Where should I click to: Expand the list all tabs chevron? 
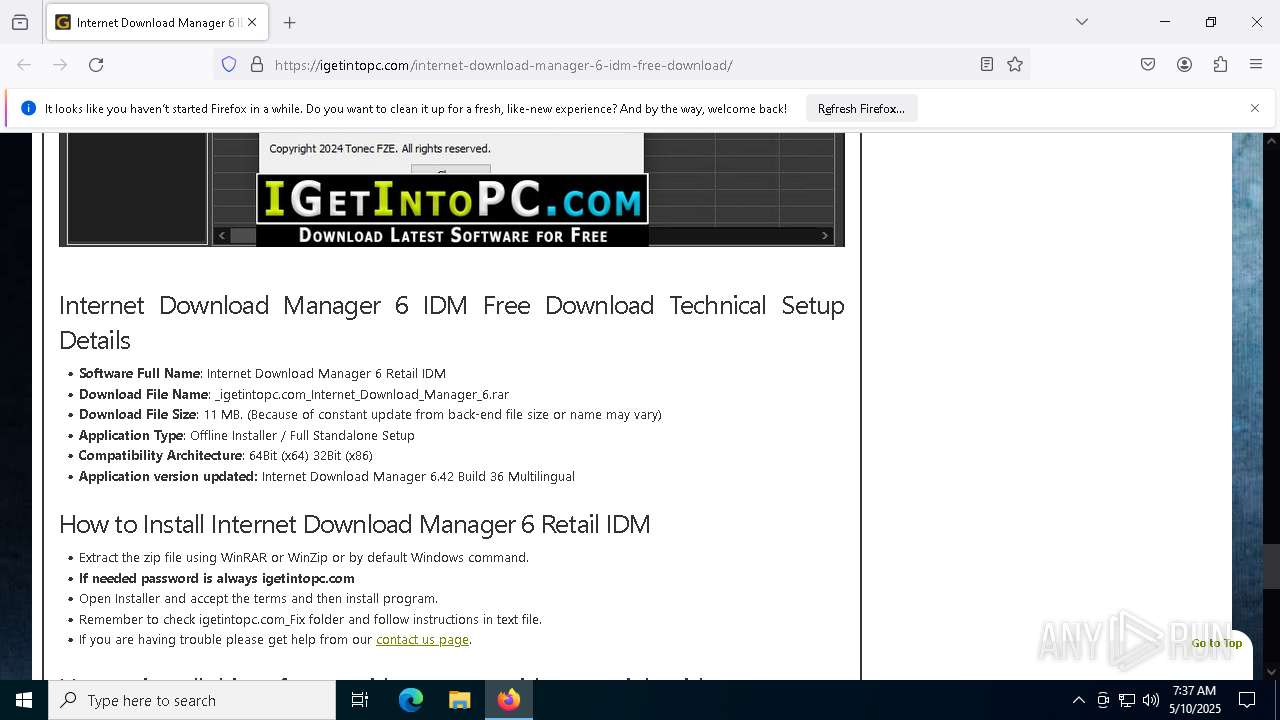click(1082, 22)
